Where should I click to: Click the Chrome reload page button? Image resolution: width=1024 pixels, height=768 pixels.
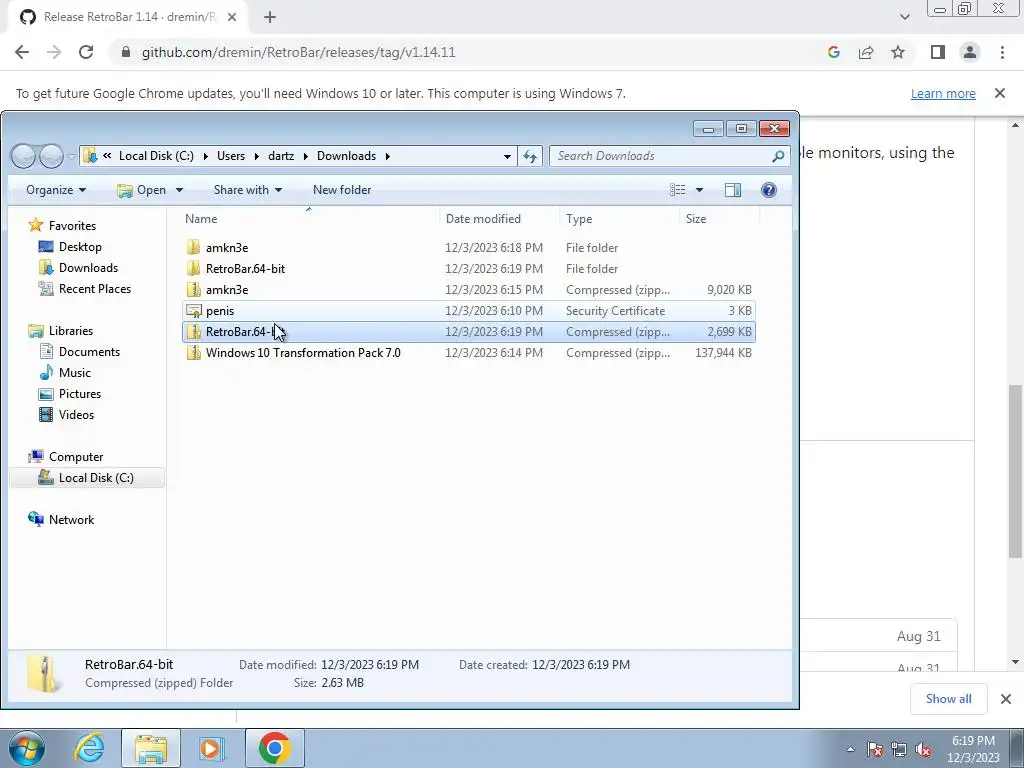86,52
